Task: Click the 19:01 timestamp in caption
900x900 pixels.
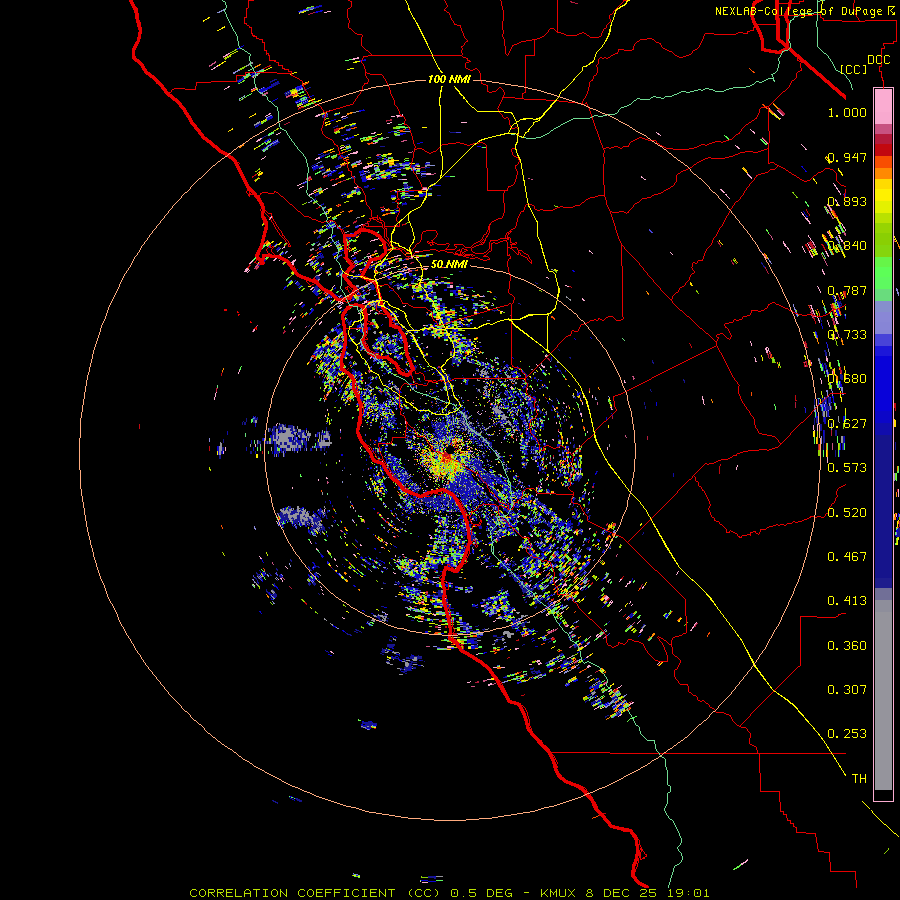Action: (x=689, y=893)
